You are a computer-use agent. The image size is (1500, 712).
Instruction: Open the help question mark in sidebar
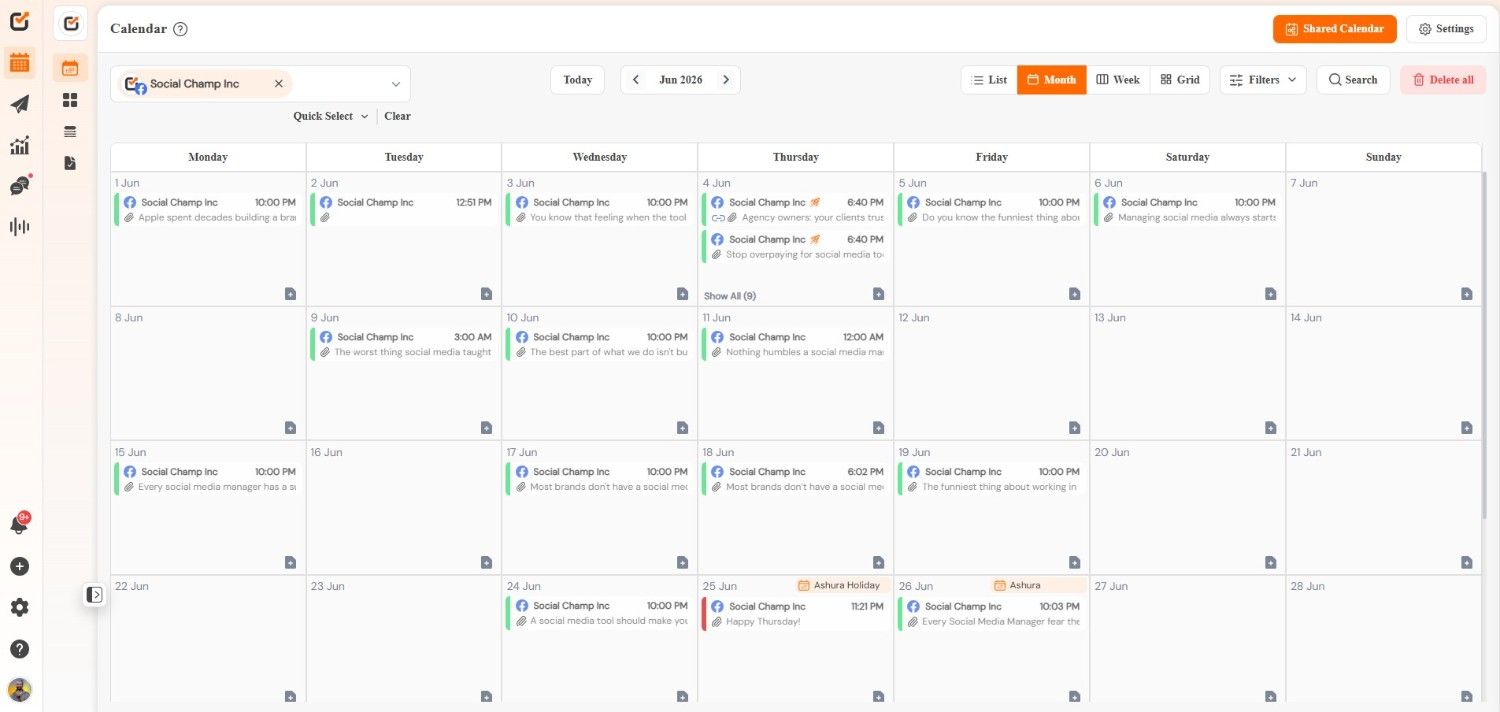tap(19, 649)
